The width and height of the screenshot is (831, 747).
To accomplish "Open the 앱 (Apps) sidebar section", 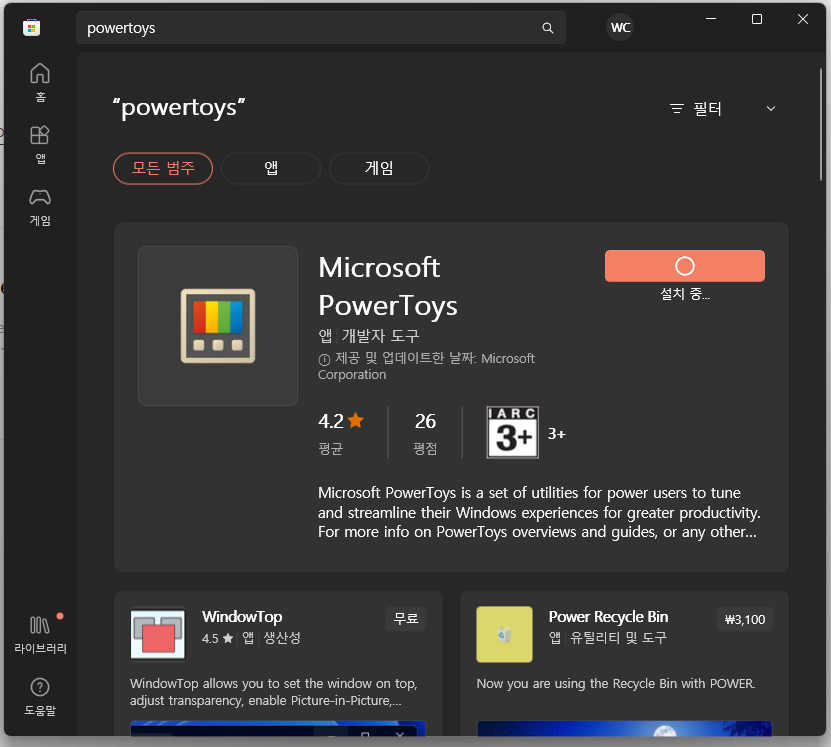I will 40,144.
